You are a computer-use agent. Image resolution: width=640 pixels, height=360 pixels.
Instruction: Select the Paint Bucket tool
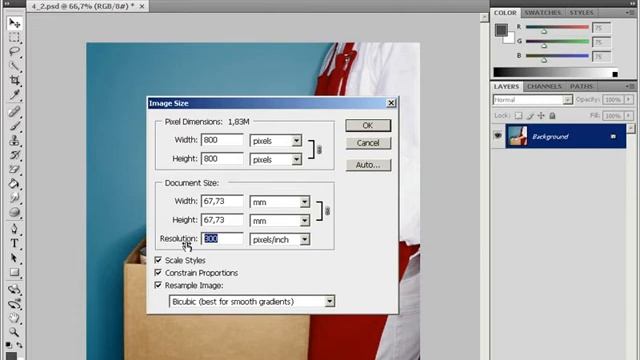coord(14,184)
